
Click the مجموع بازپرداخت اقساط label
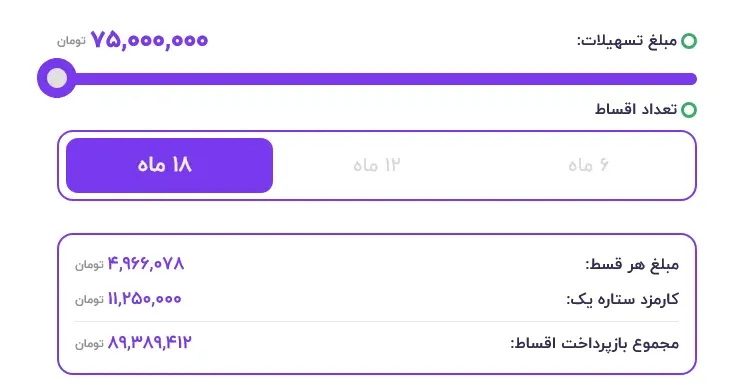coord(595,344)
